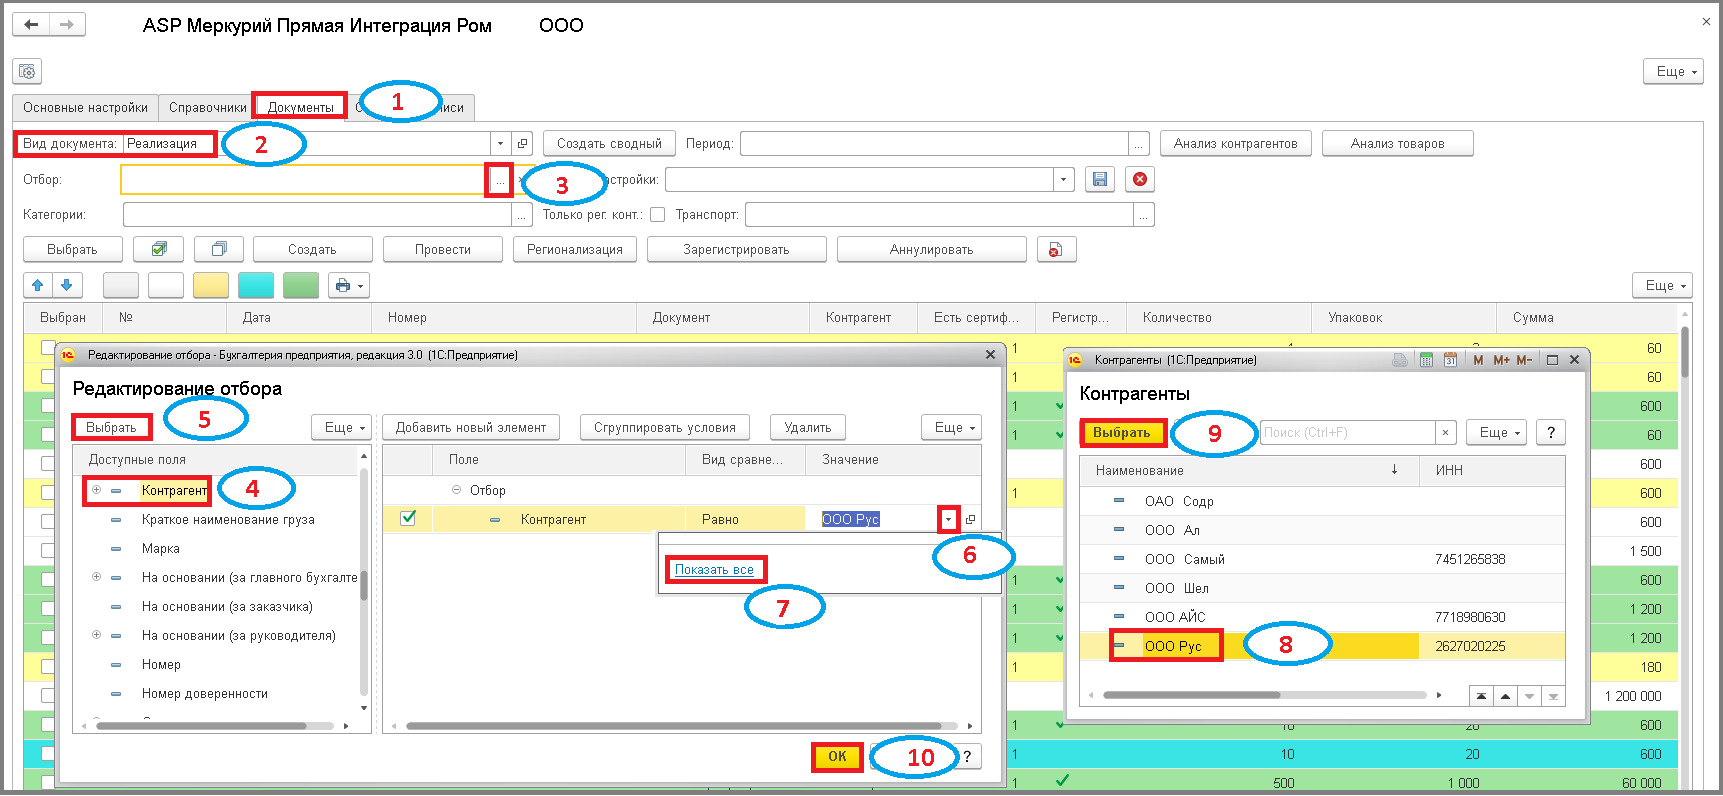The height and width of the screenshot is (796, 1723).
Task: Open the top-right Еще menu
Action: 1673,71
